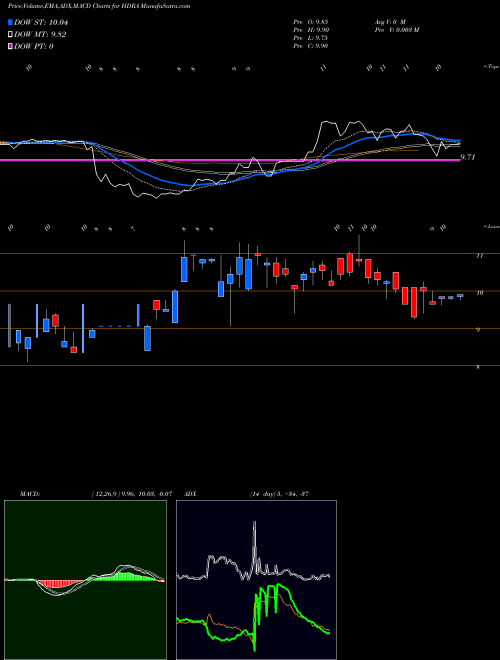Click the 10 price axis label

tap(479, 293)
